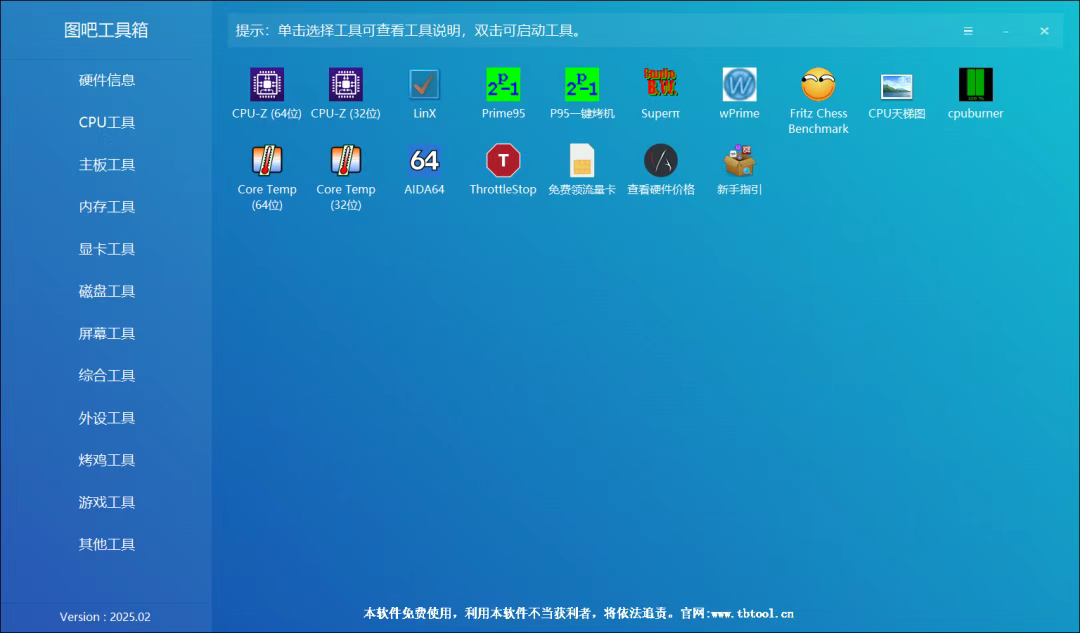Open the Superπ tool icon

(x=661, y=83)
